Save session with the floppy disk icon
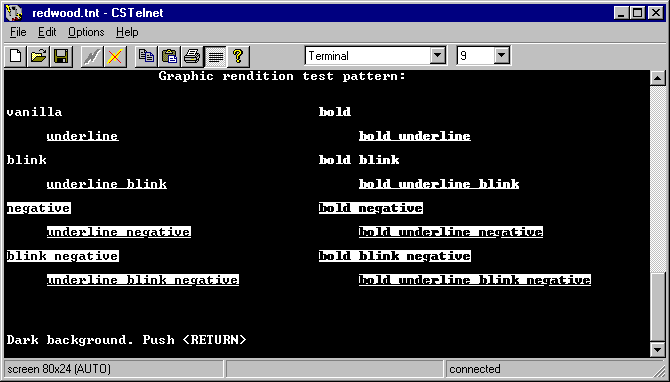Image resolution: width=670 pixels, height=382 pixels. tap(61, 56)
